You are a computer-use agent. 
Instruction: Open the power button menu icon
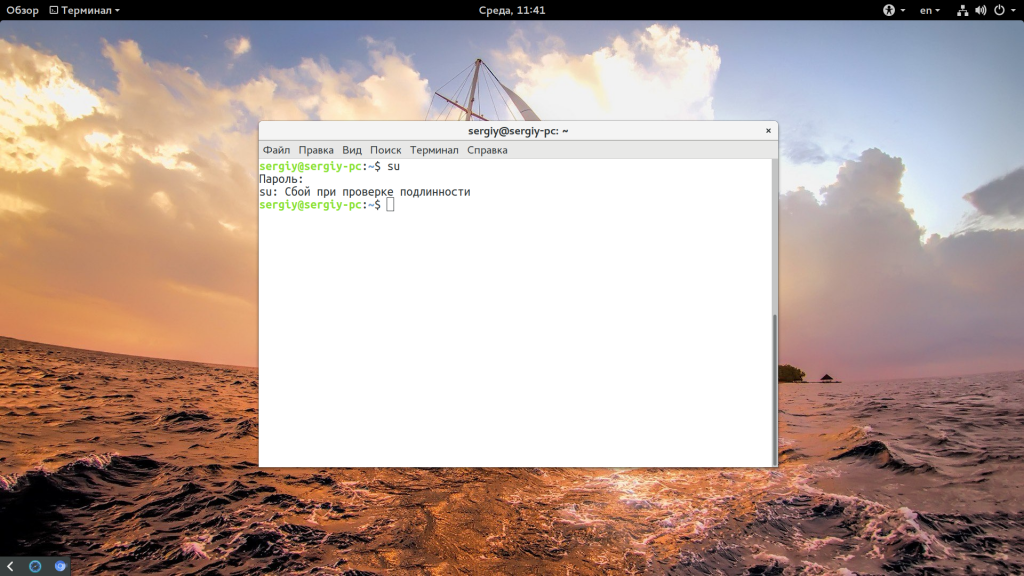tap(1000, 10)
